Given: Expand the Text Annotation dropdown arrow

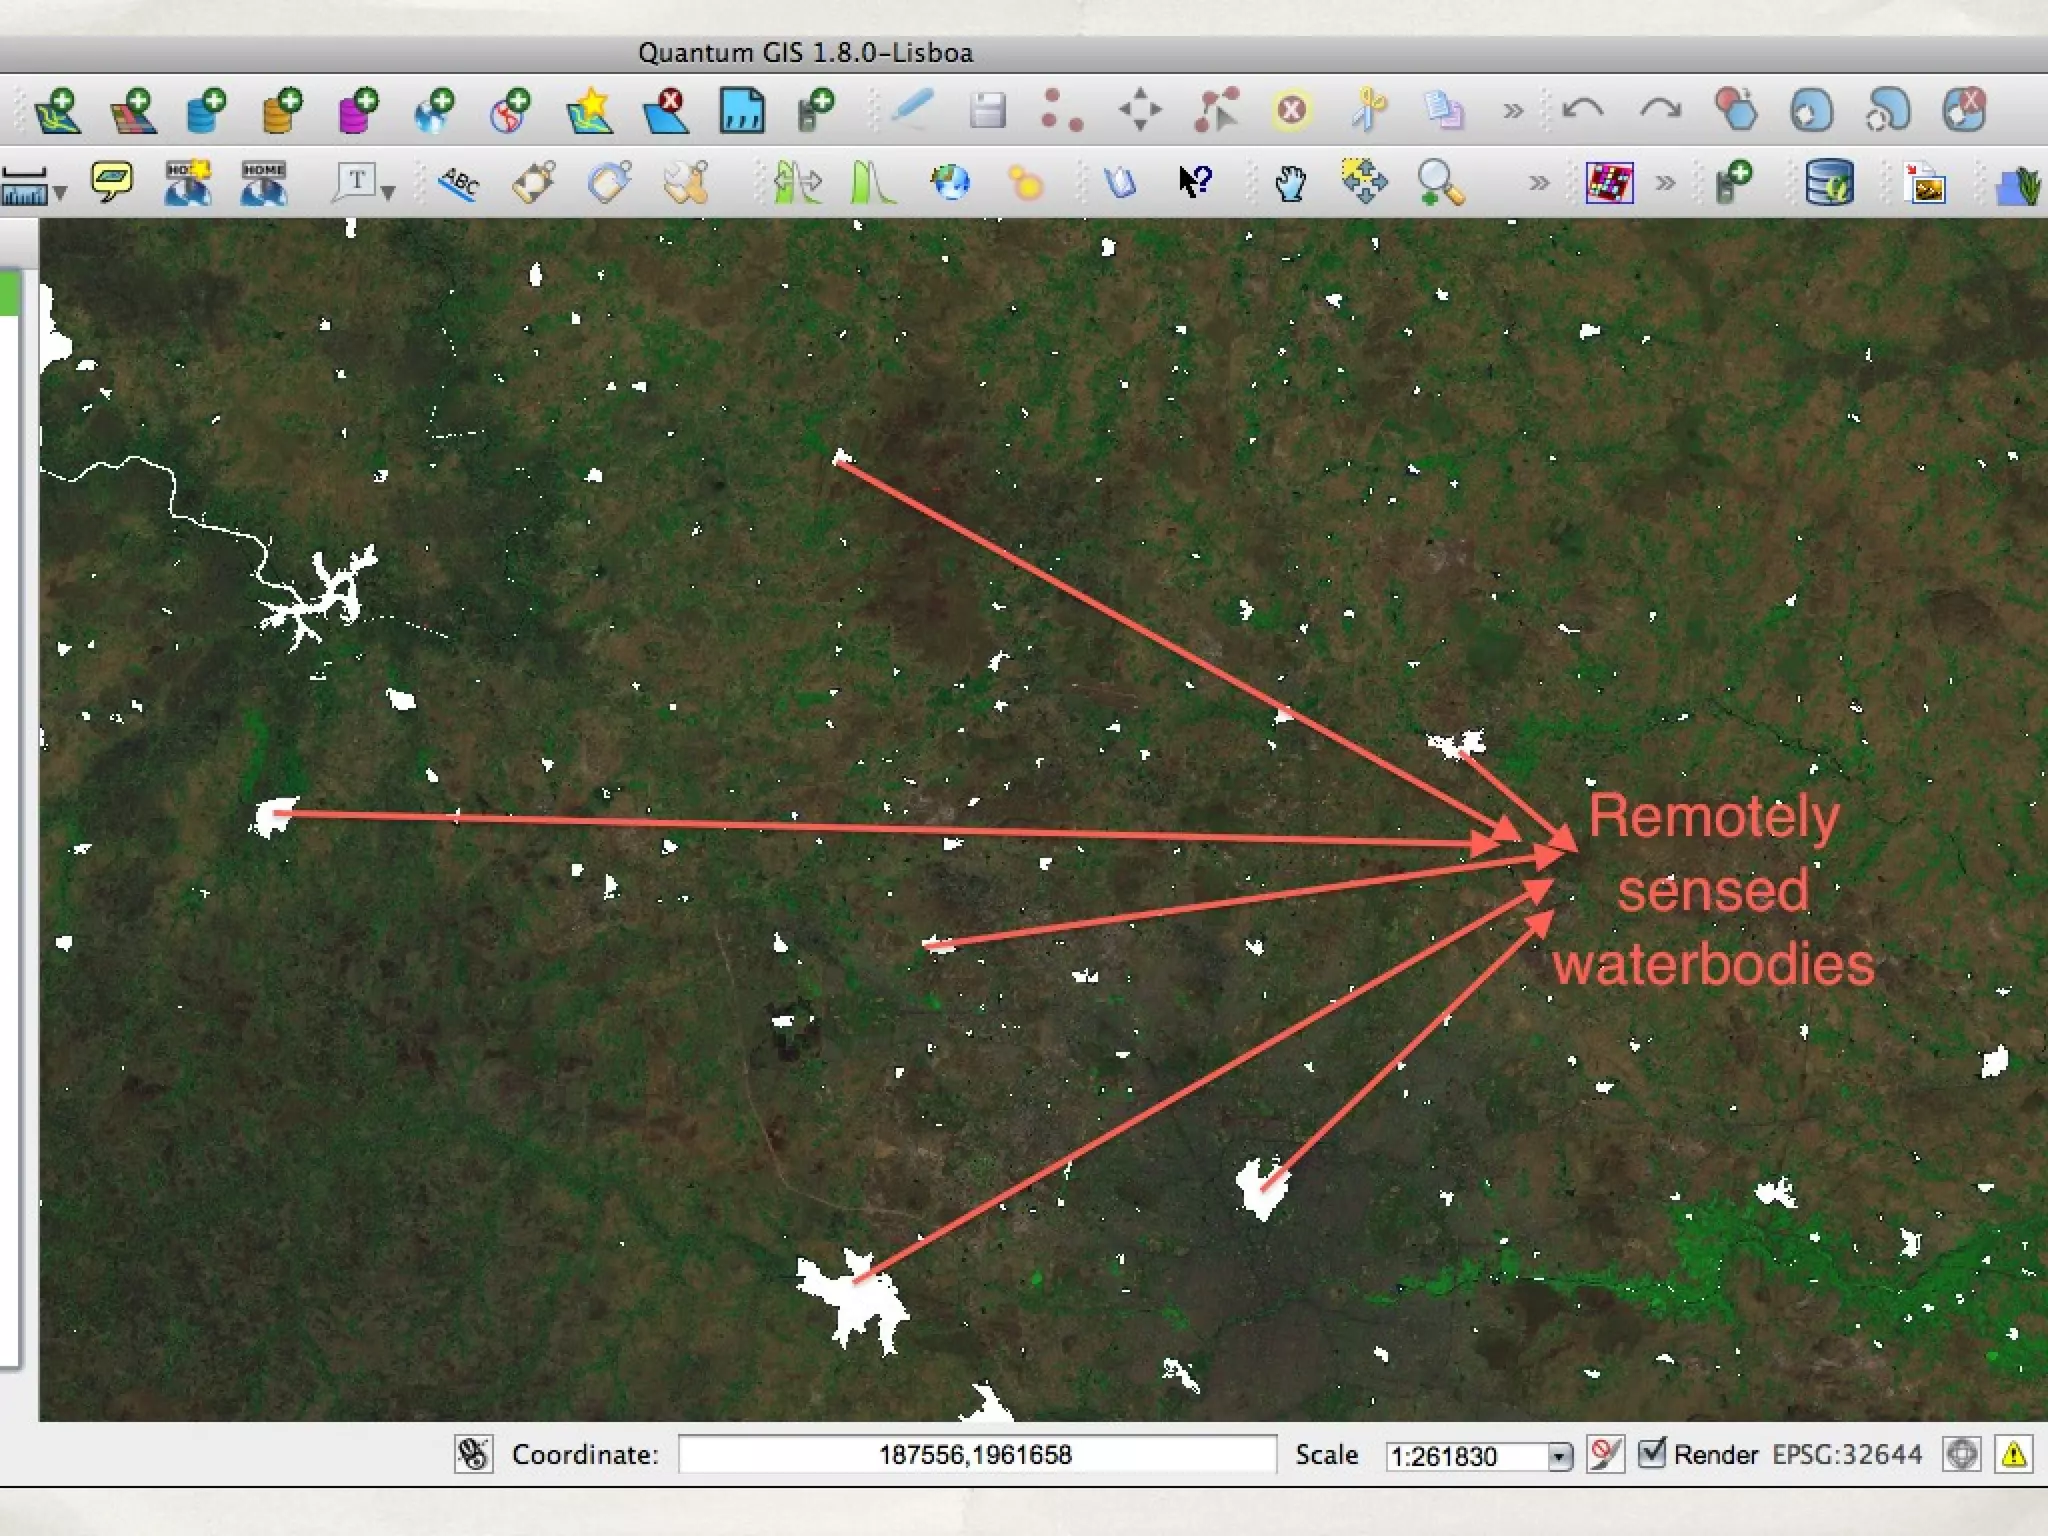Looking at the screenshot, I should 388,192.
